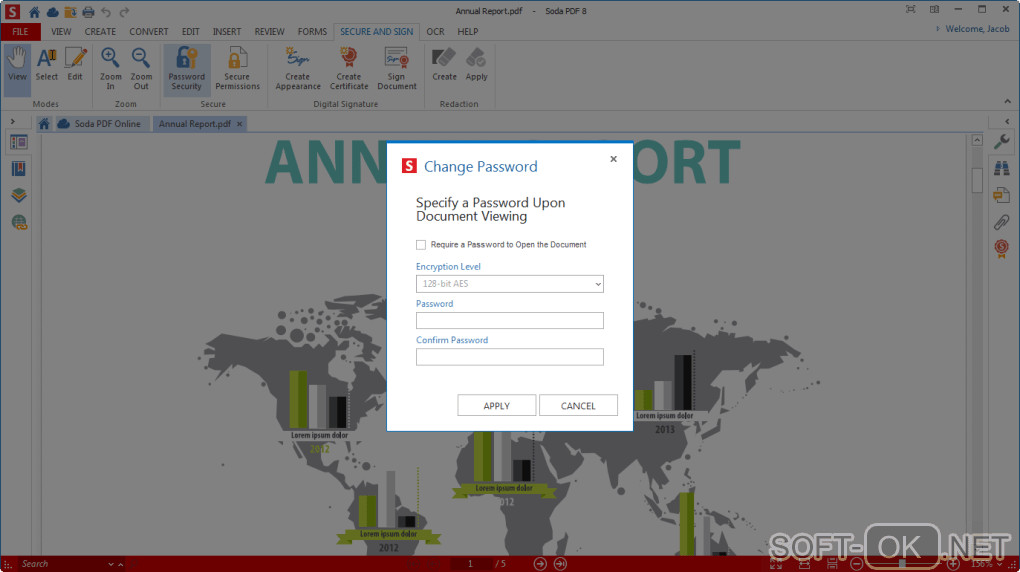The width and height of the screenshot is (1020, 572).
Task: Open the layers sidebar panel
Action: pyautogui.click(x=19, y=195)
